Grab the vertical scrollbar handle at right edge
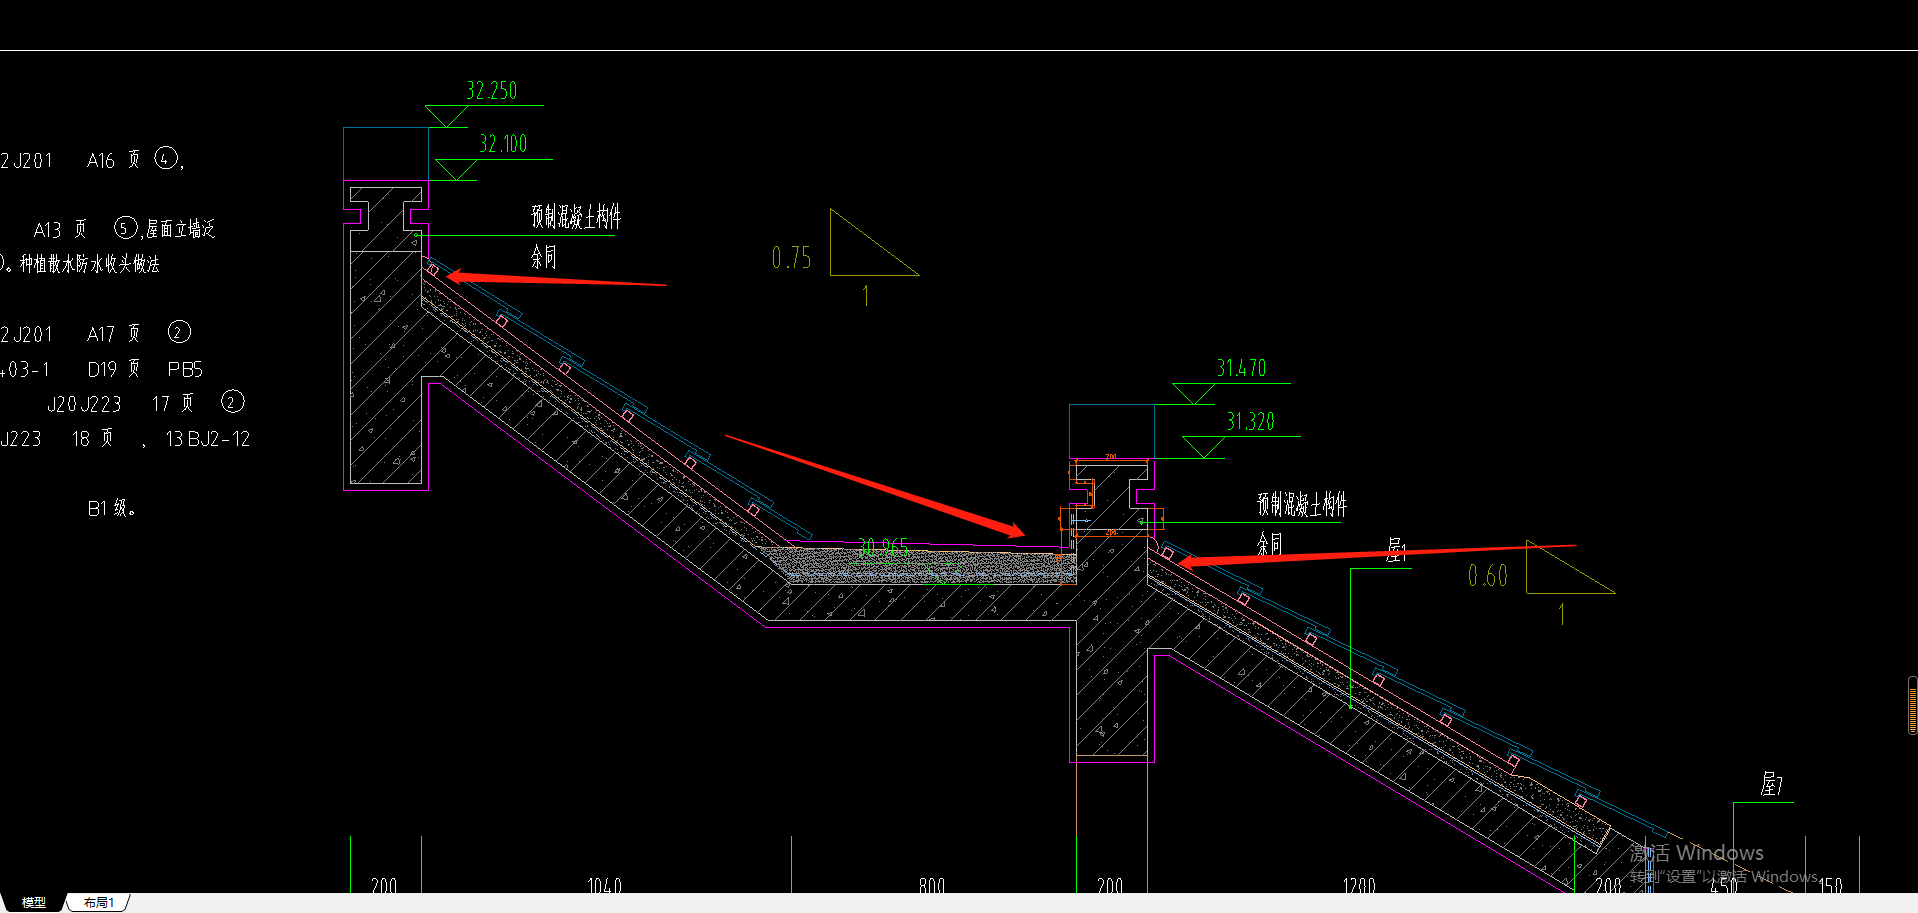 1912,706
